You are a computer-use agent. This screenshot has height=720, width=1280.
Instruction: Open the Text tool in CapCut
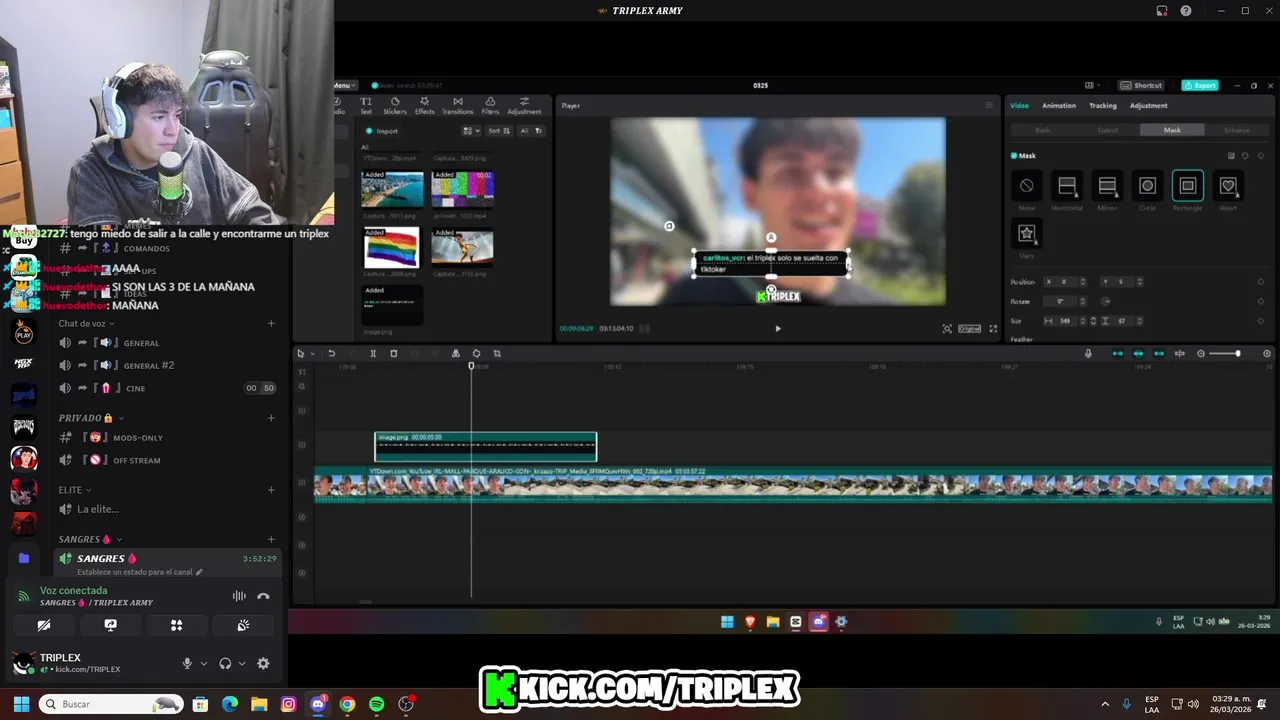(x=366, y=105)
